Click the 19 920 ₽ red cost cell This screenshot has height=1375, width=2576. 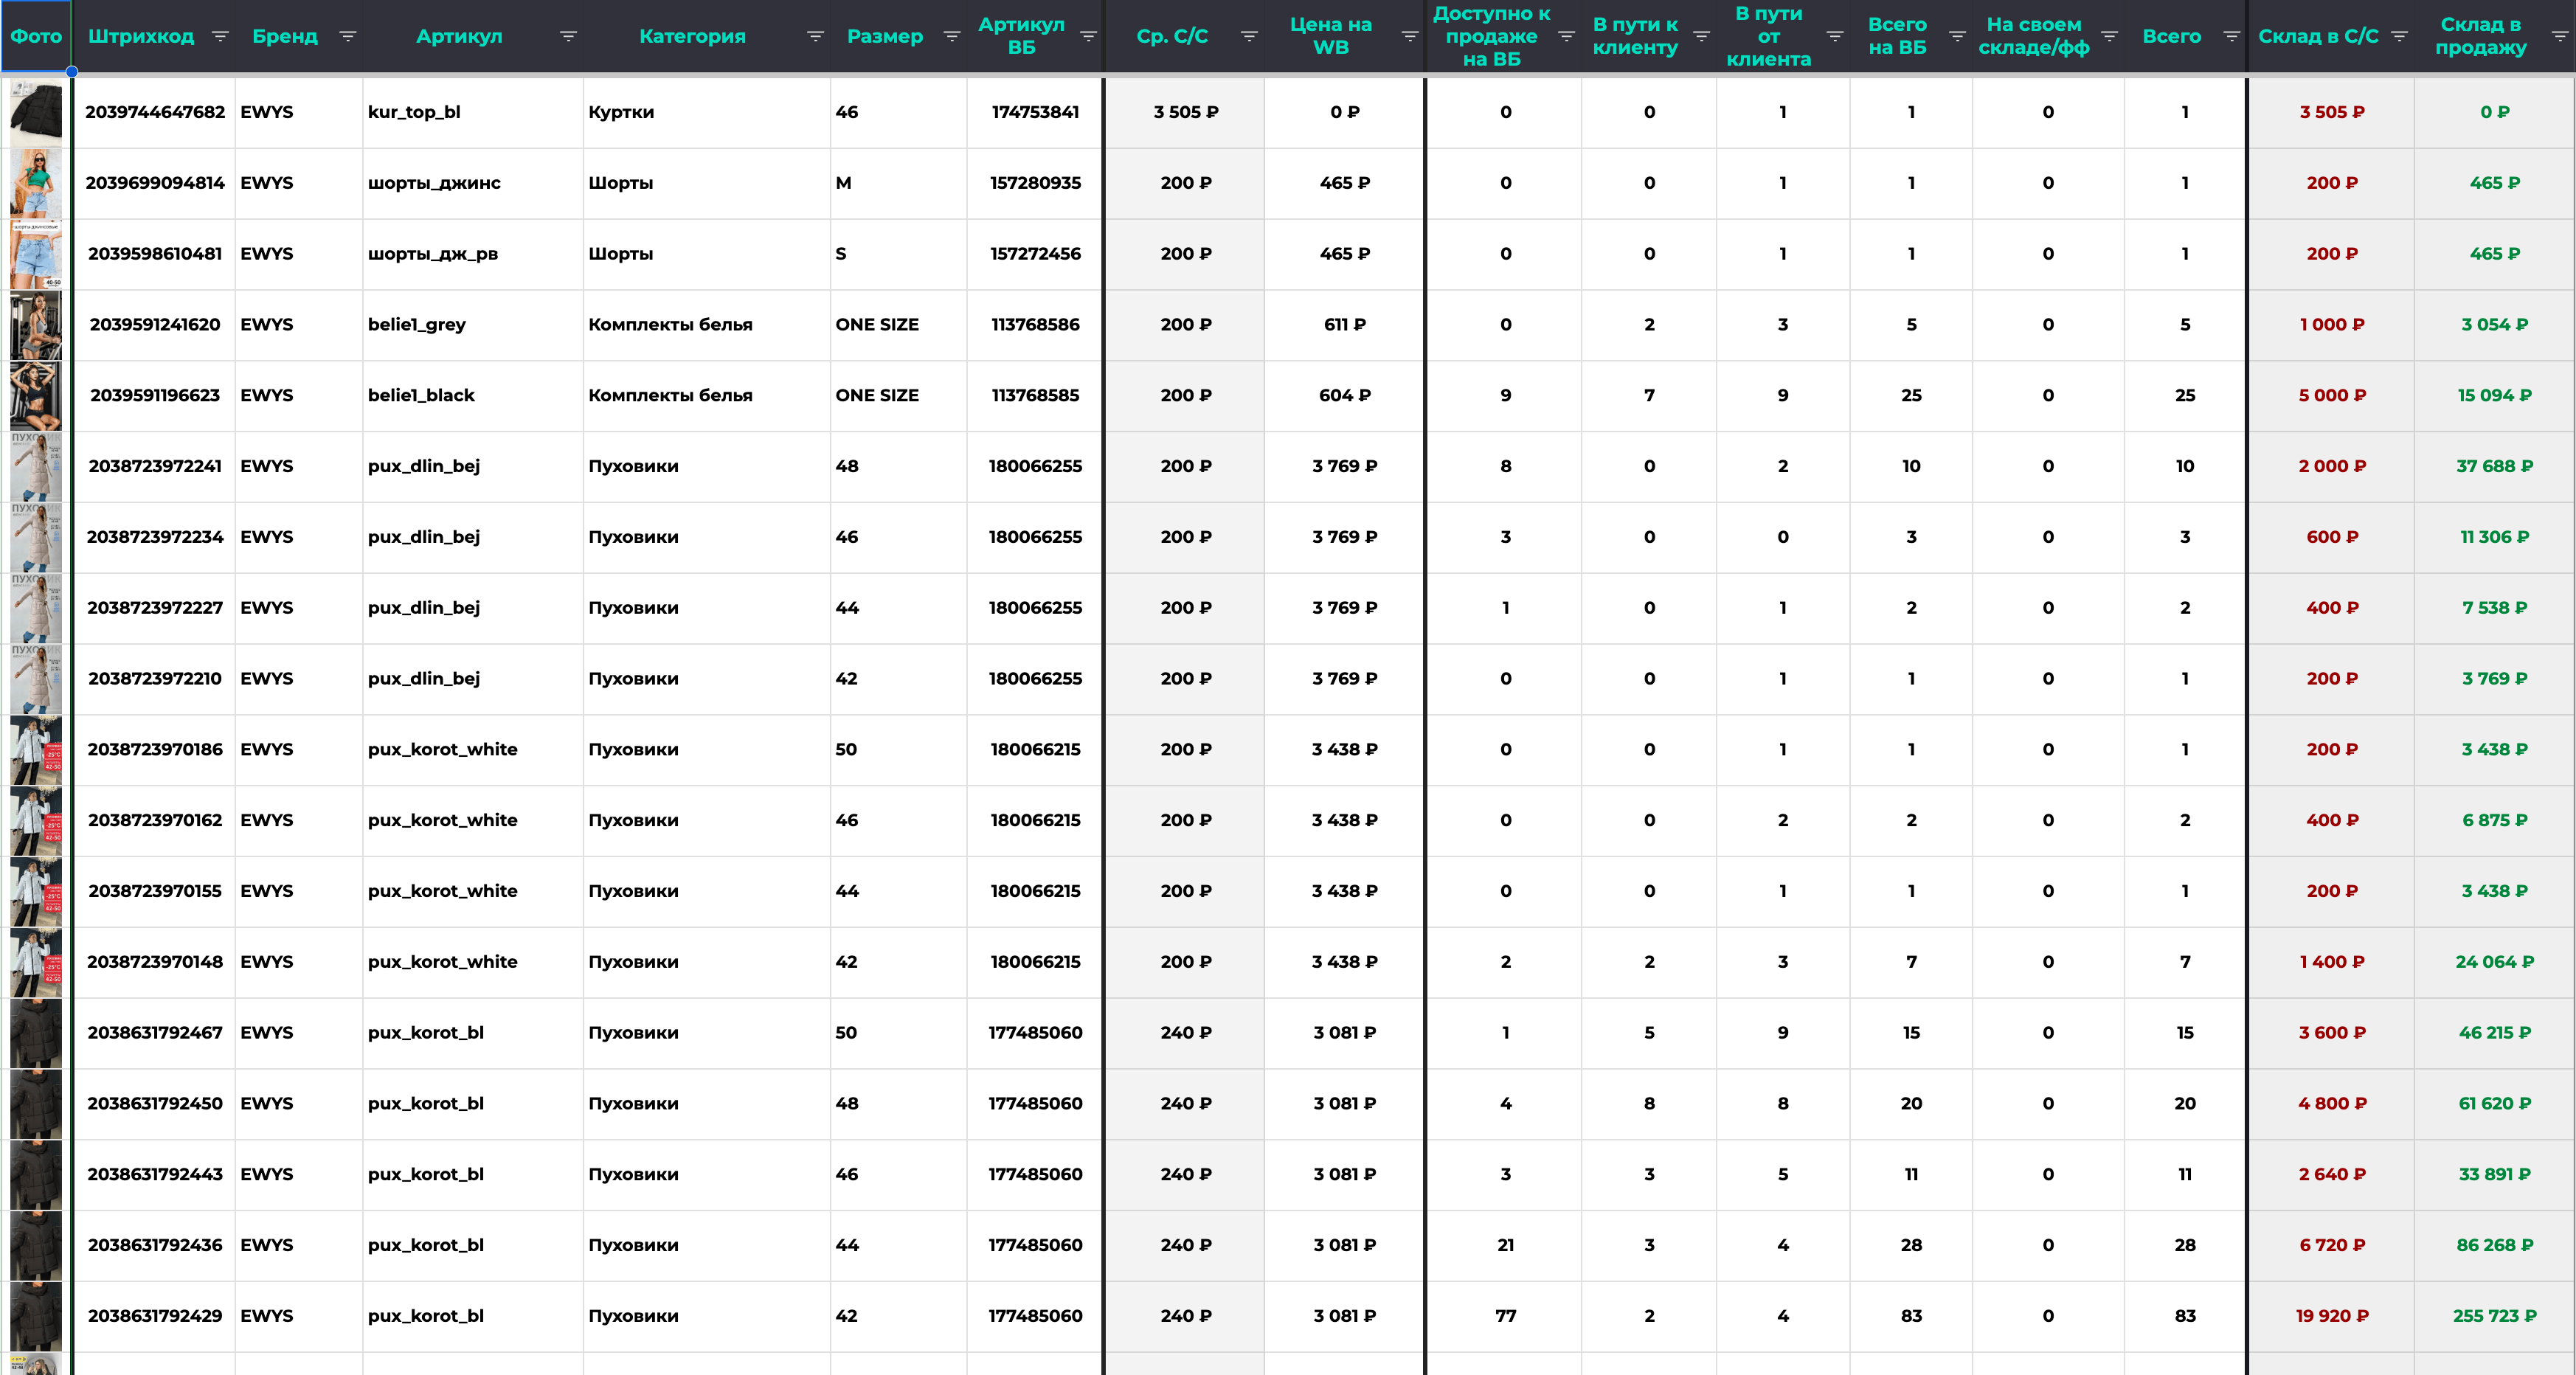click(x=2331, y=1316)
